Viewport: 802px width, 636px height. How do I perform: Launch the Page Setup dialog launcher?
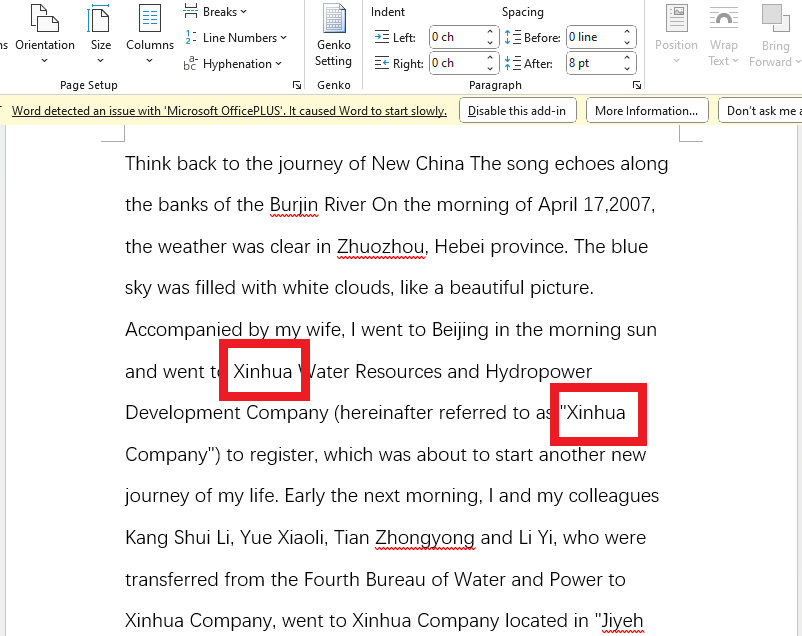pos(297,85)
